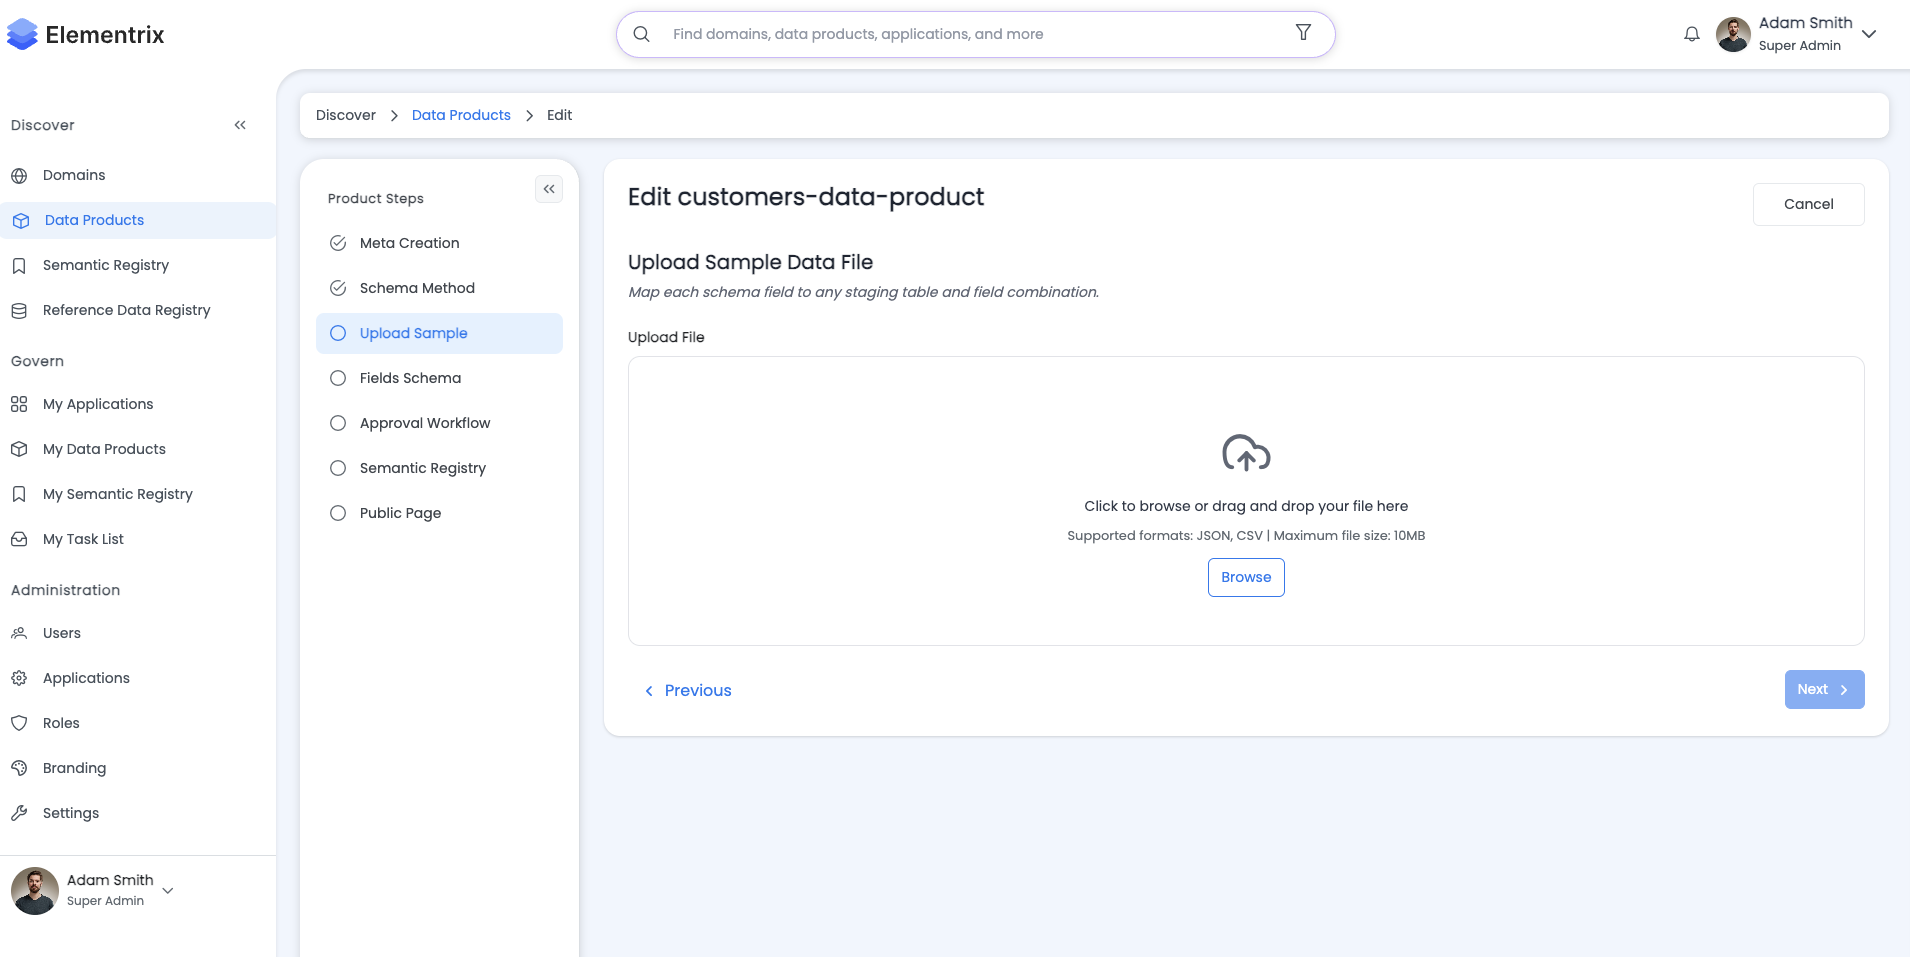1910x957 pixels.
Task: Click the Semantic Registry bookmark icon
Action: click(x=20, y=264)
